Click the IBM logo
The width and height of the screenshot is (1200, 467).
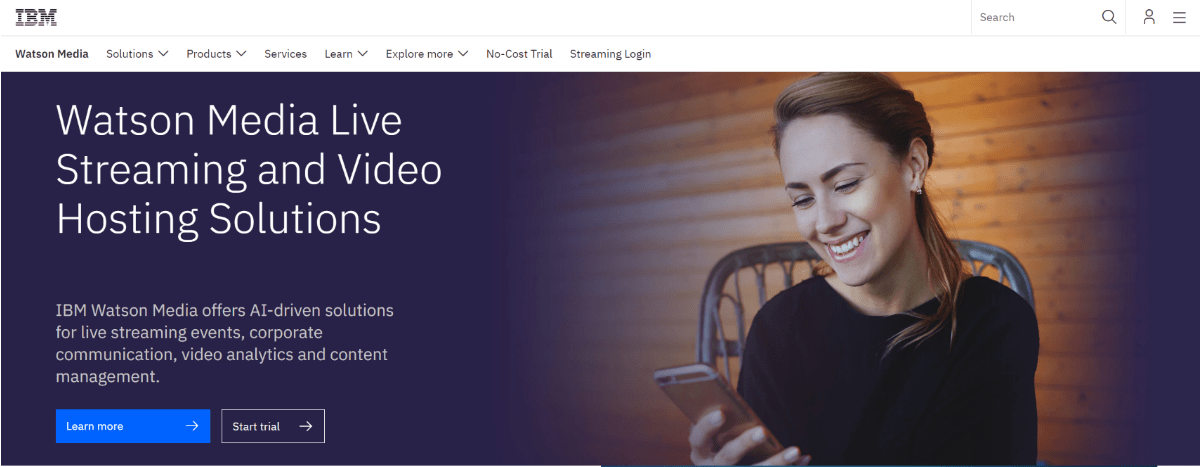coord(36,17)
